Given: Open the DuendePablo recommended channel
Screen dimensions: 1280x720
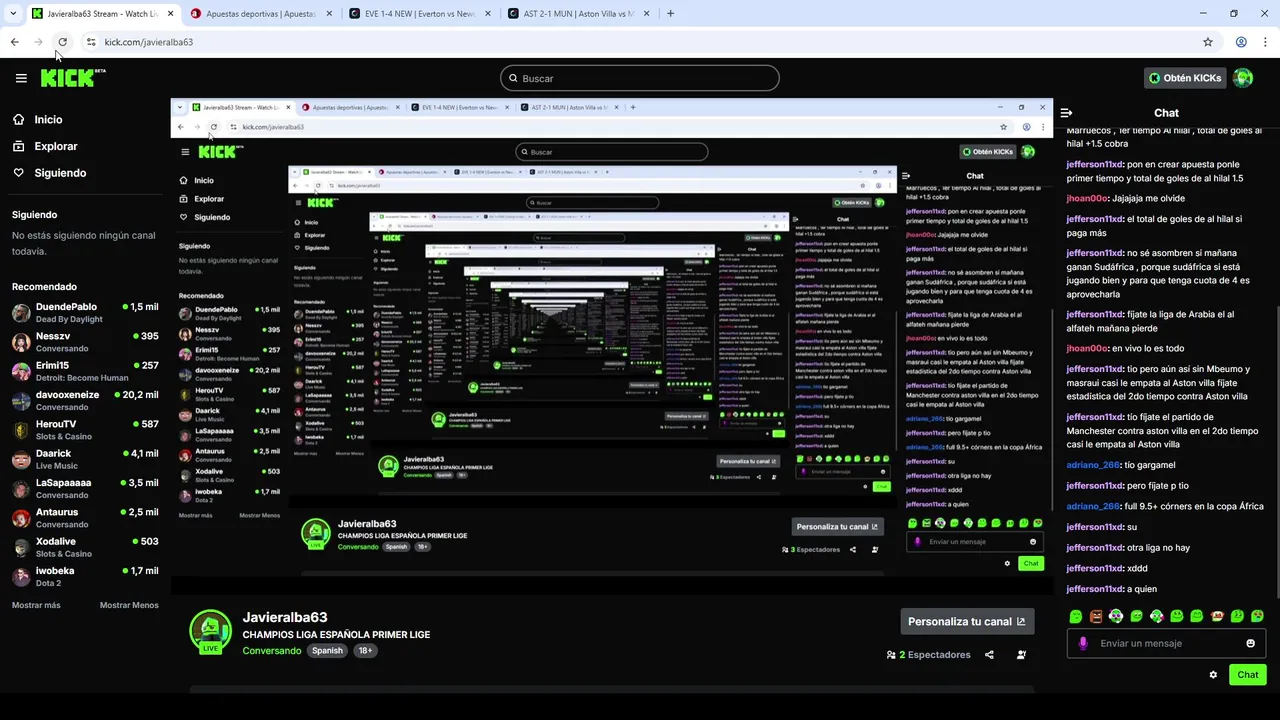Looking at the screenshot, I should point(85,313).
